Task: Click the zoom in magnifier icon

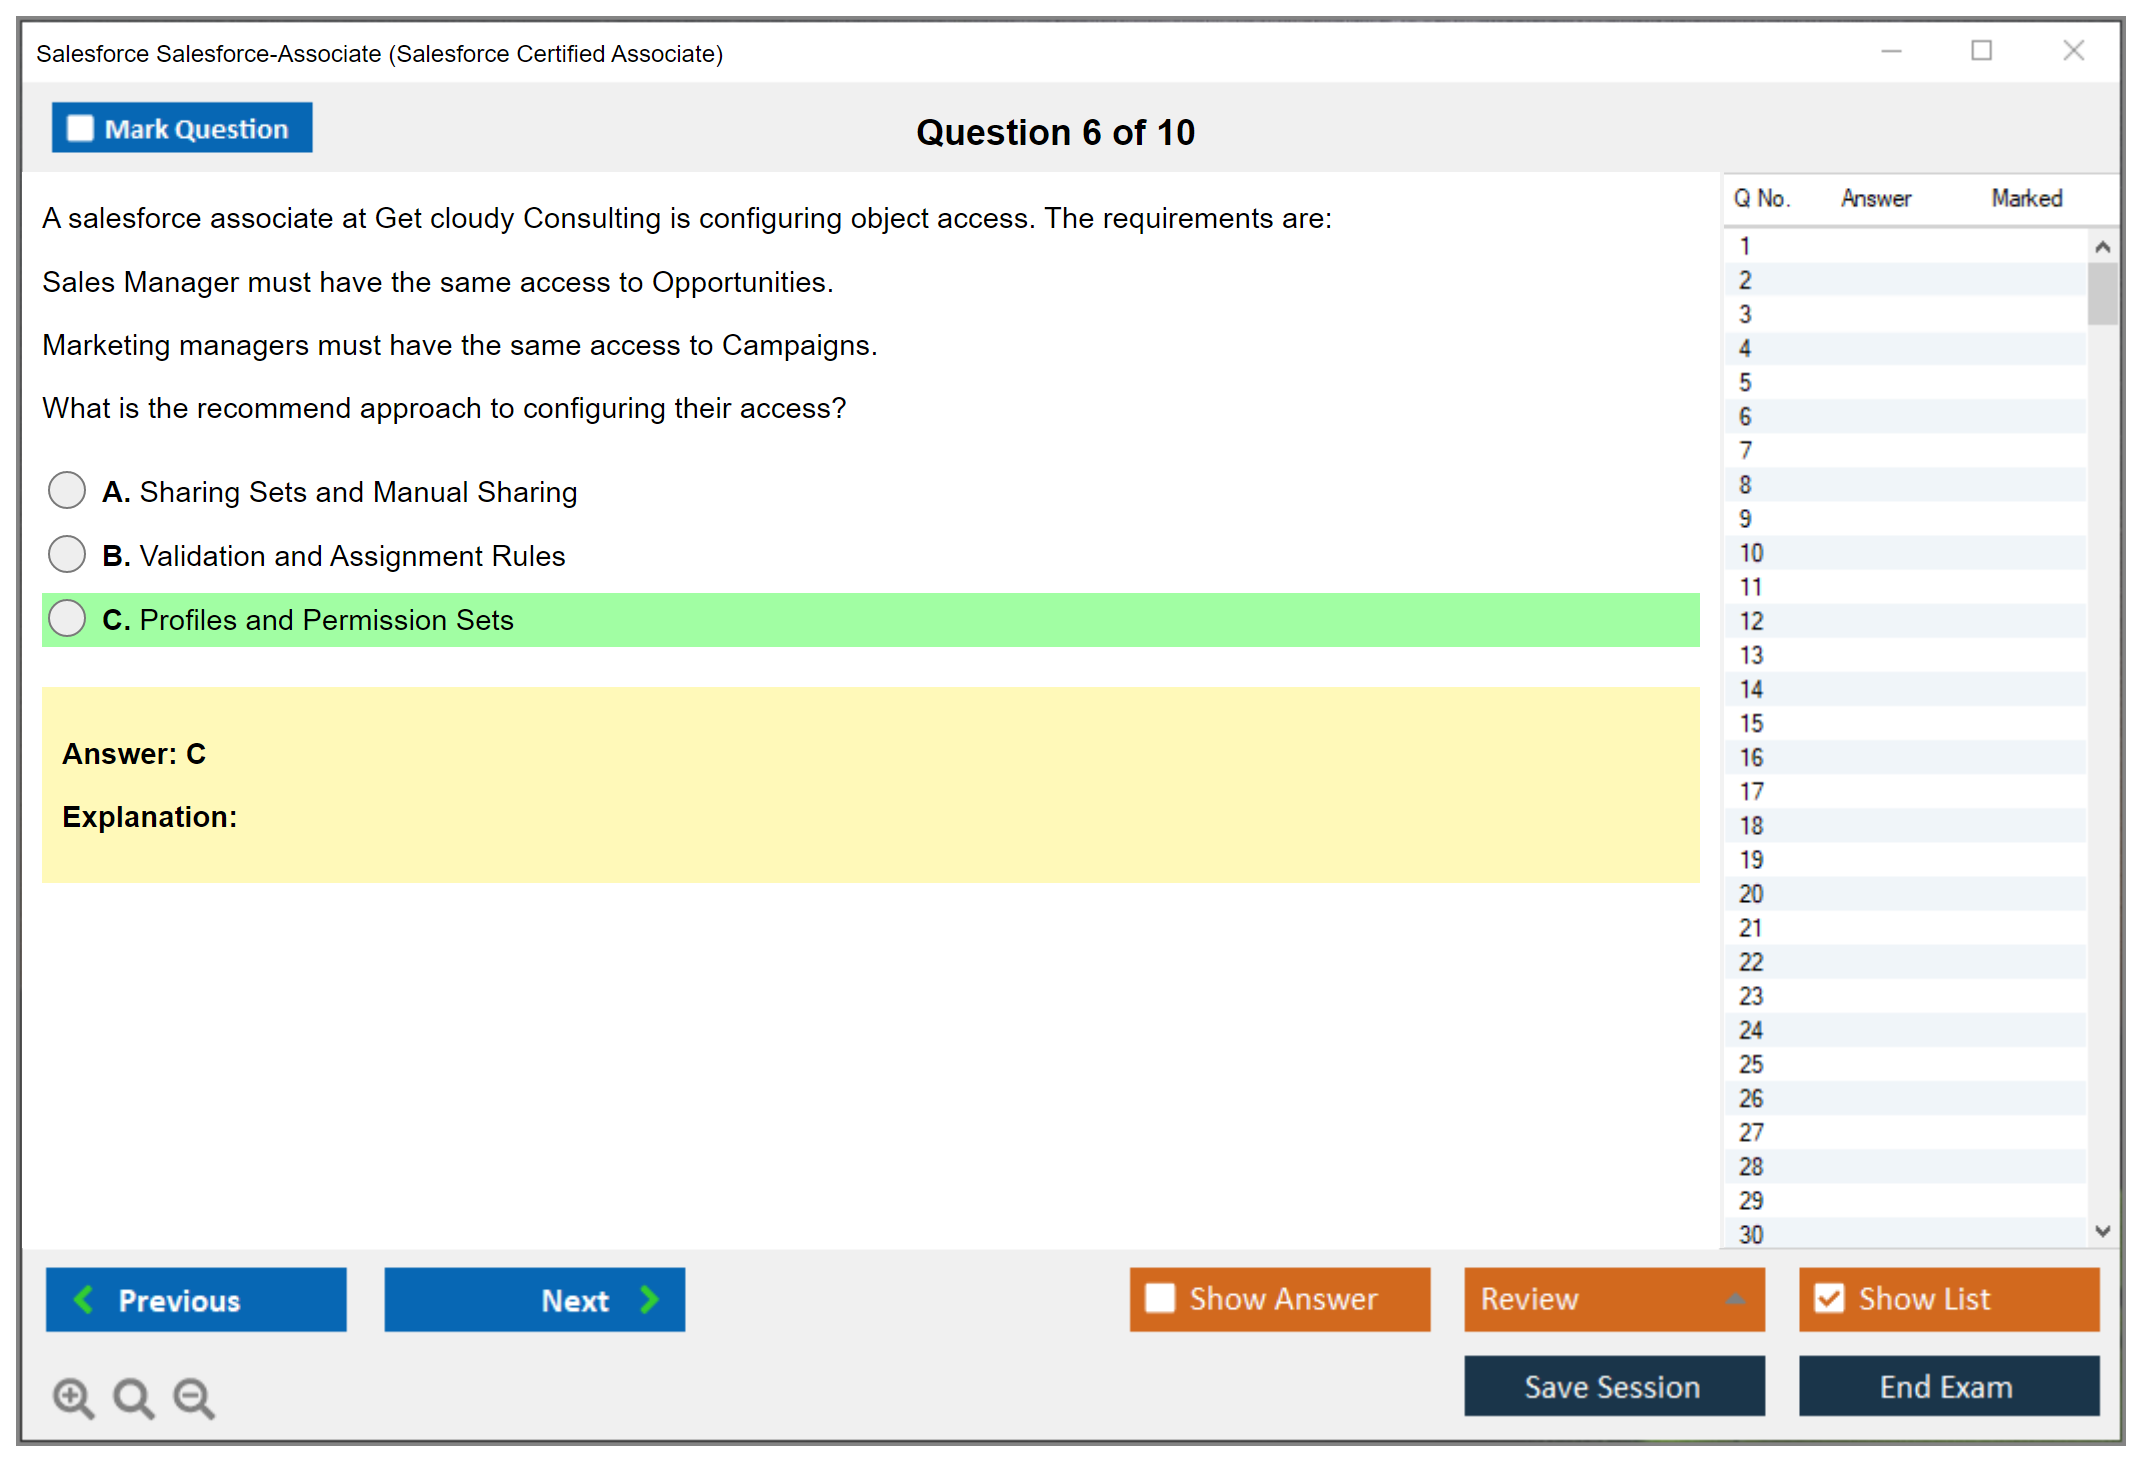Action: tap(72, 1397)
